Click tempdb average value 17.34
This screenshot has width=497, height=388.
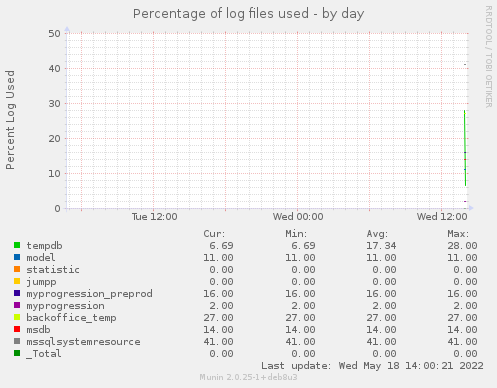[x=381, y=246]
